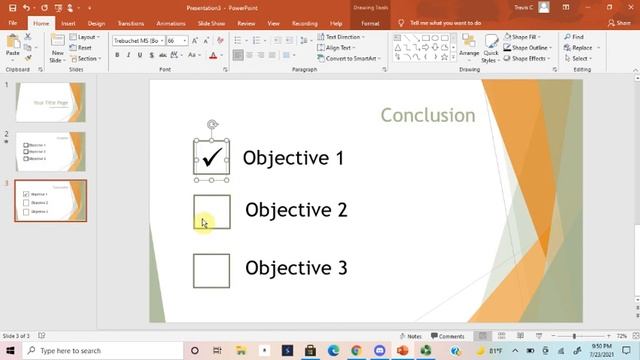This screenshot has height=360, width=640.
Task: Toggle bold formatting
Action: tap(117, 55)
